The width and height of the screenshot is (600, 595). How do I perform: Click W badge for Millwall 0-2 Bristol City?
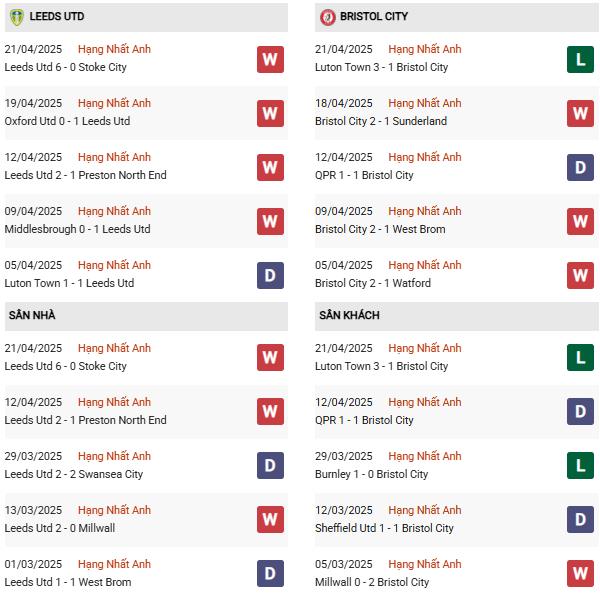(x=580, y=574)
